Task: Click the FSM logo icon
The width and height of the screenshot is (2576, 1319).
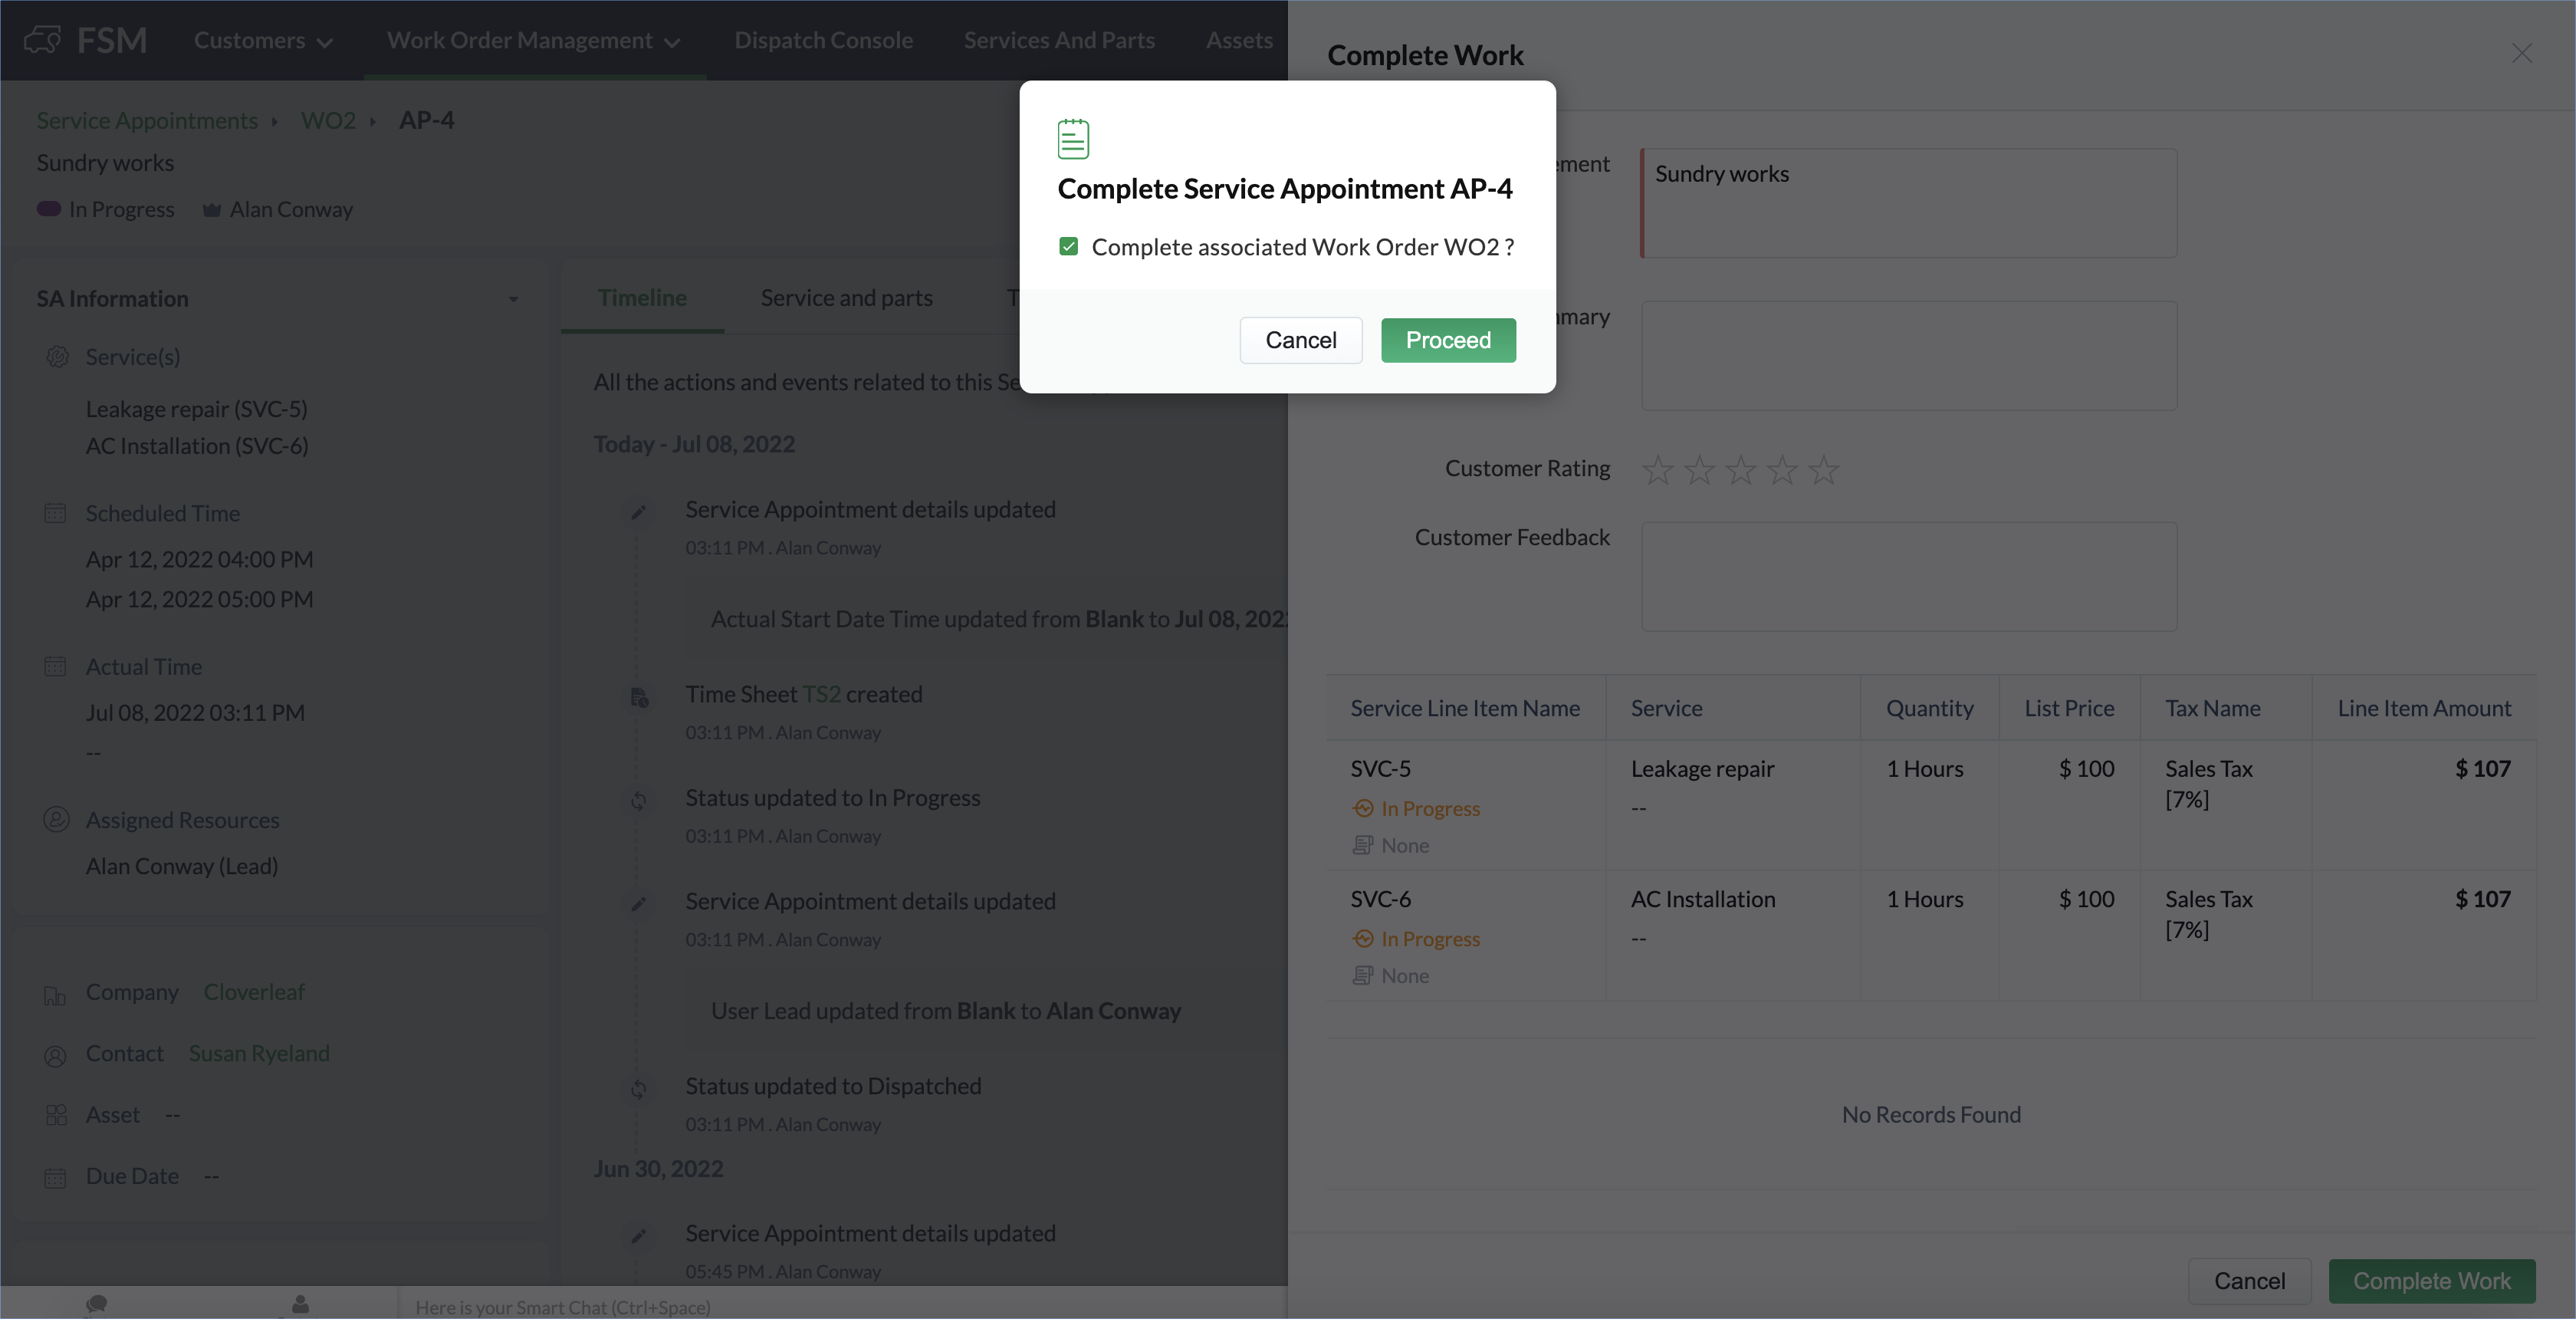Action: click(x=42, y=40)
